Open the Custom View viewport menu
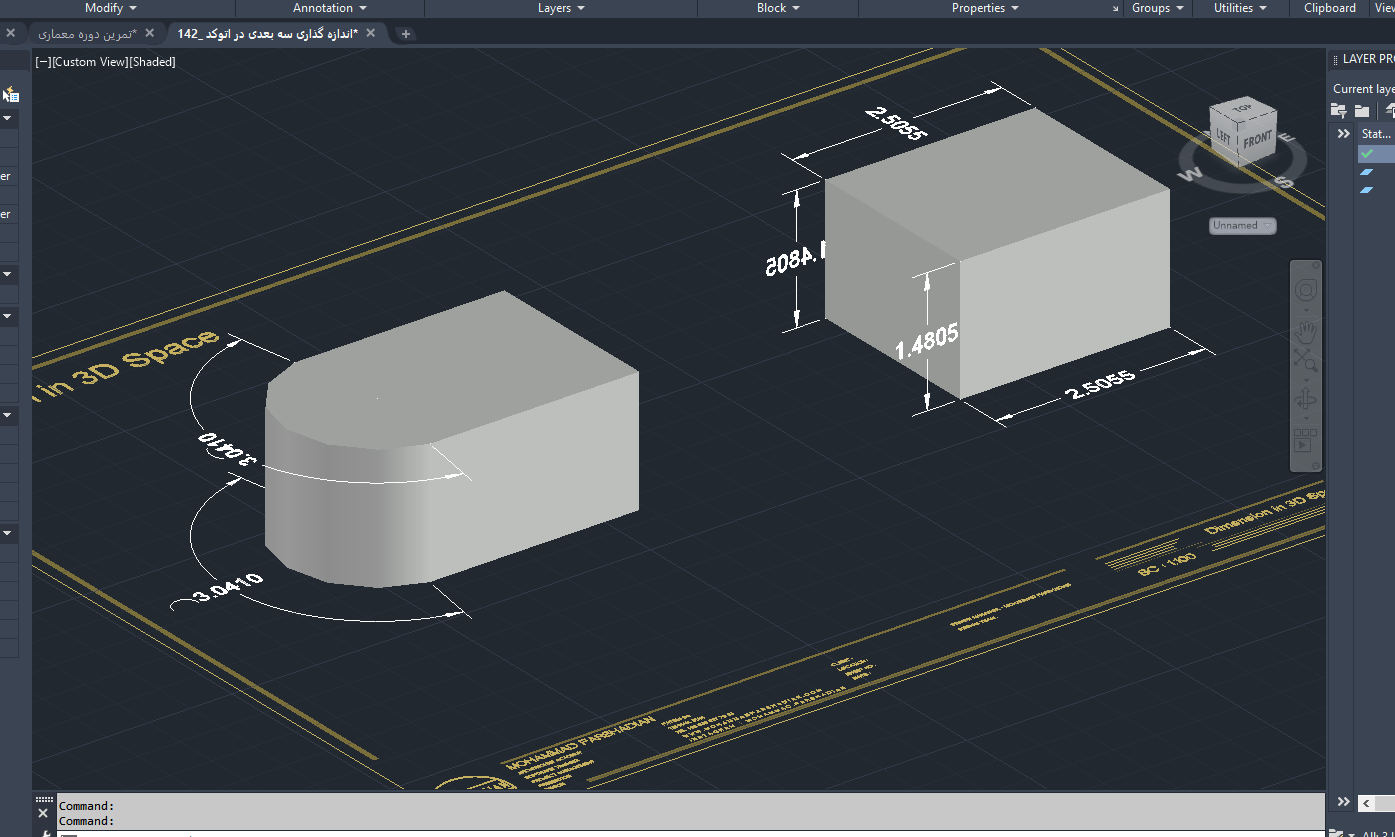This screenshot has height=837, width=1395. (x=90, y=62)
